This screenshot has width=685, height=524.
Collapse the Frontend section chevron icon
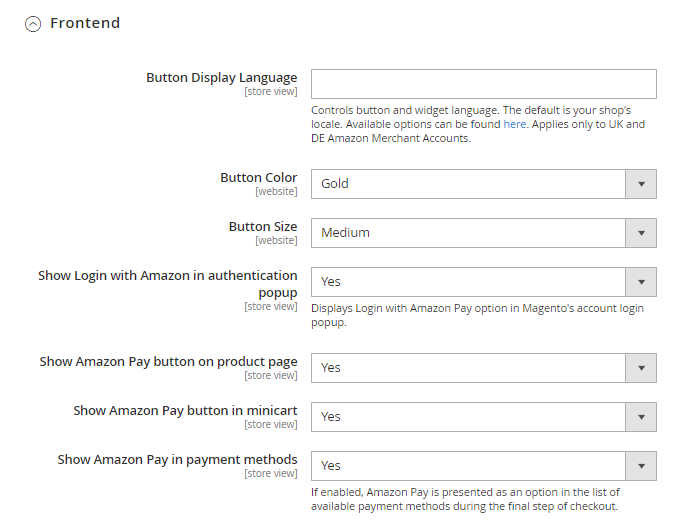click(x=33, y=24)
